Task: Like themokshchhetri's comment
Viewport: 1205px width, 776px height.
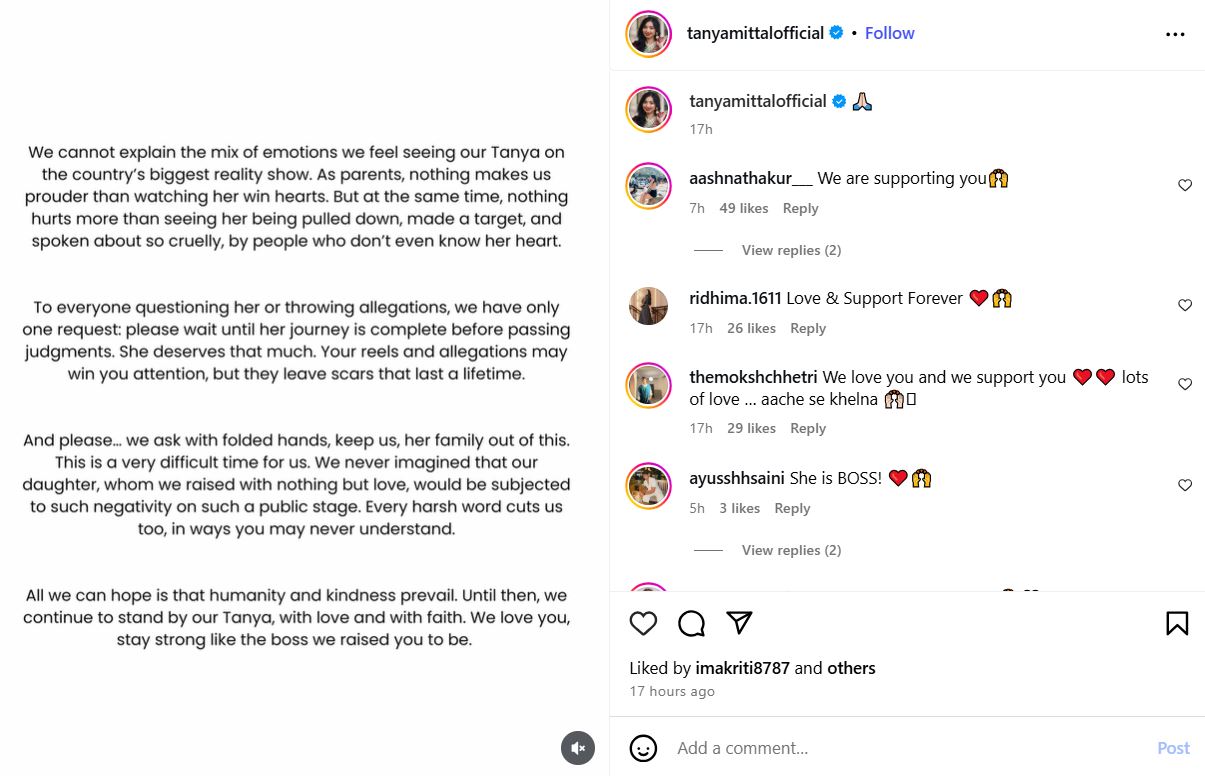Action: pos(1185,384)
